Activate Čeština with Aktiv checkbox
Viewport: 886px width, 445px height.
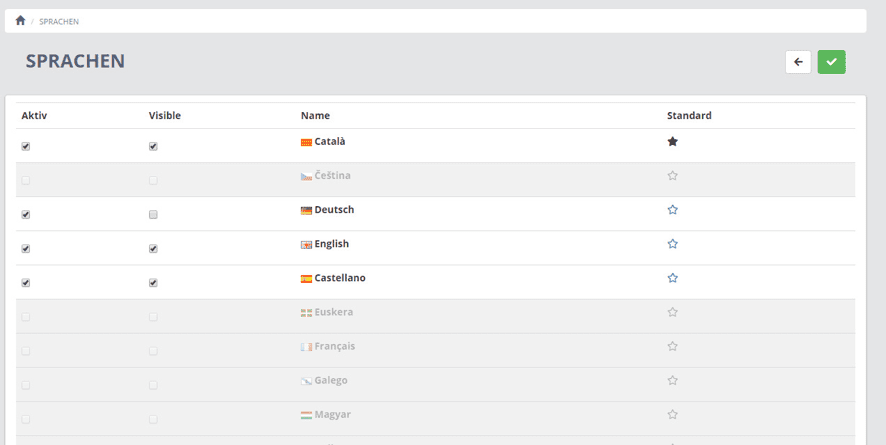(x=25, y=181)
